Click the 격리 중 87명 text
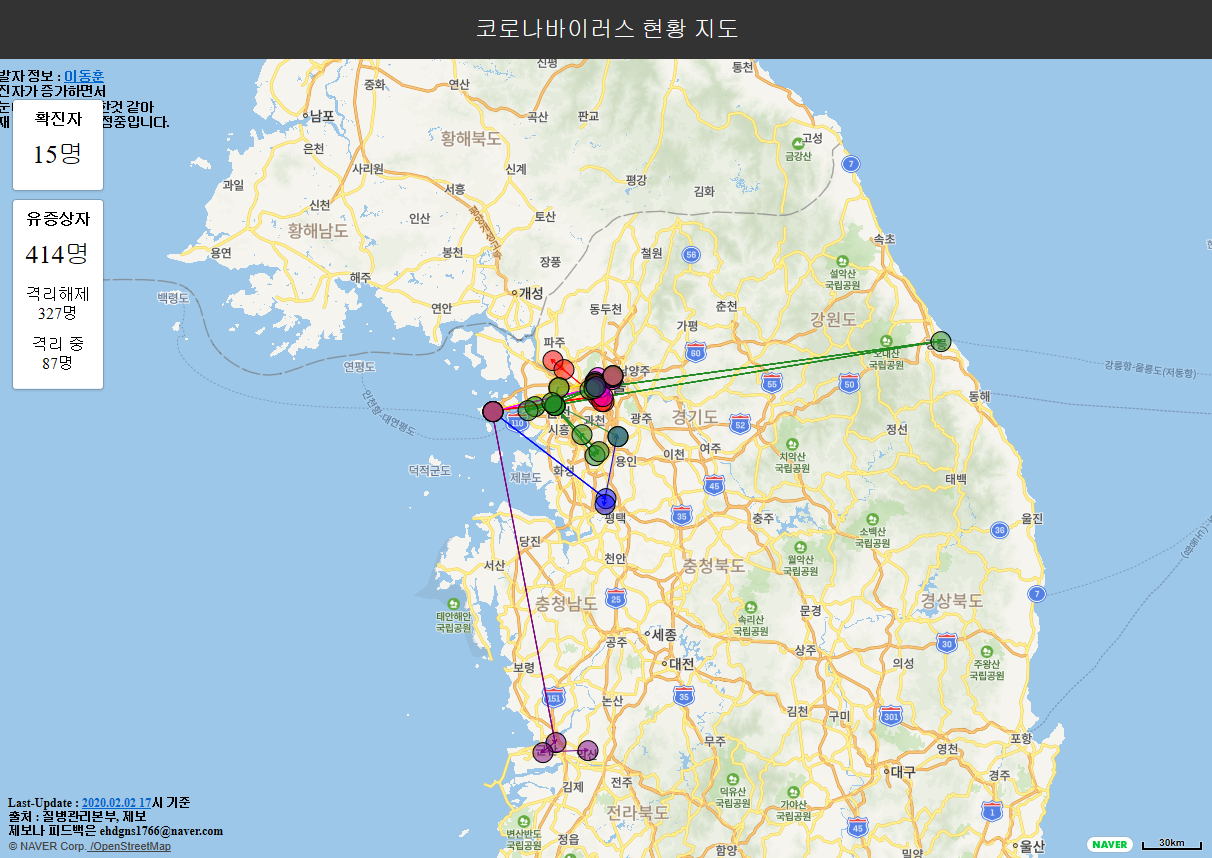1212x858 pixels. pos(58,352)
